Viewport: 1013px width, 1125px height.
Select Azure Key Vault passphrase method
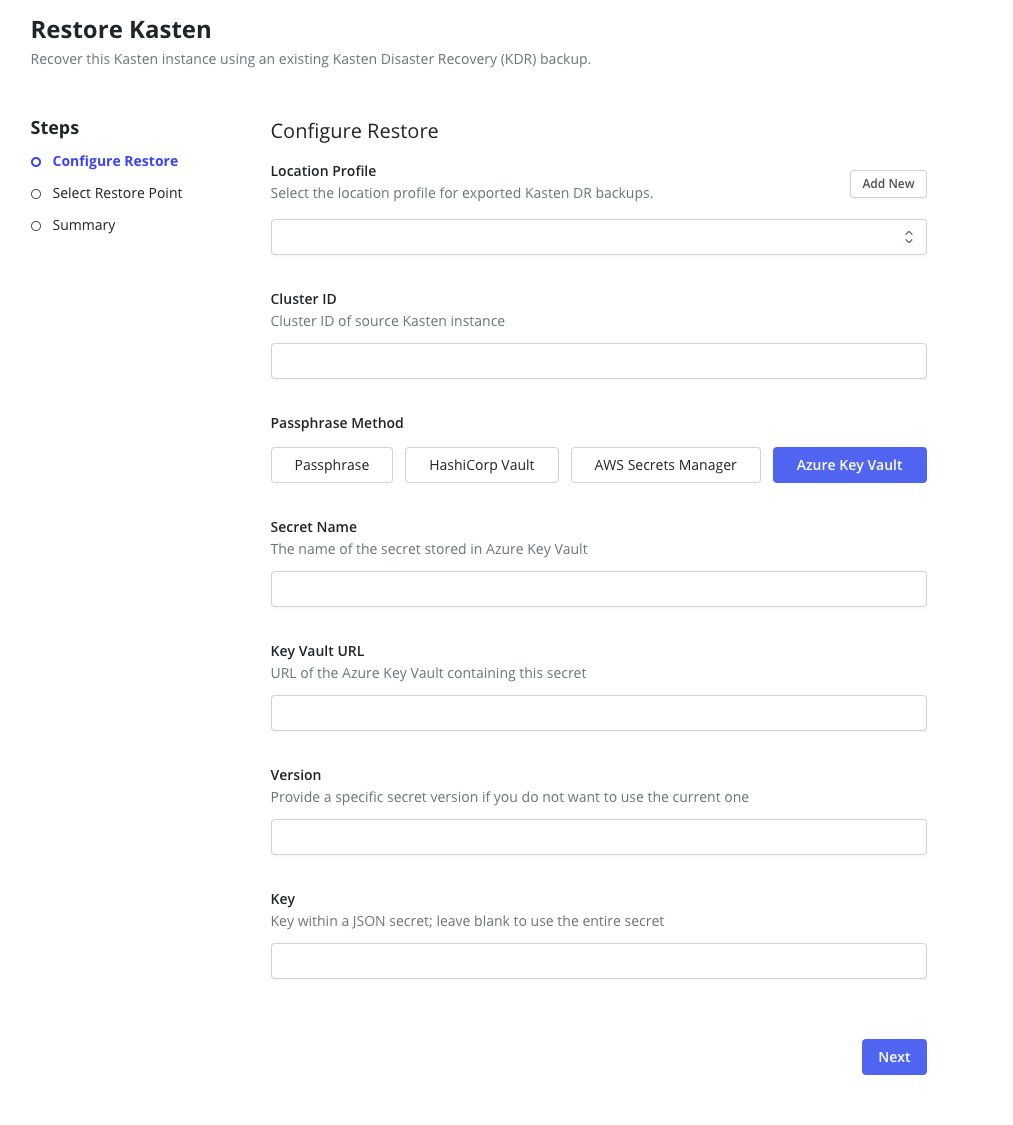click(849, 465)
